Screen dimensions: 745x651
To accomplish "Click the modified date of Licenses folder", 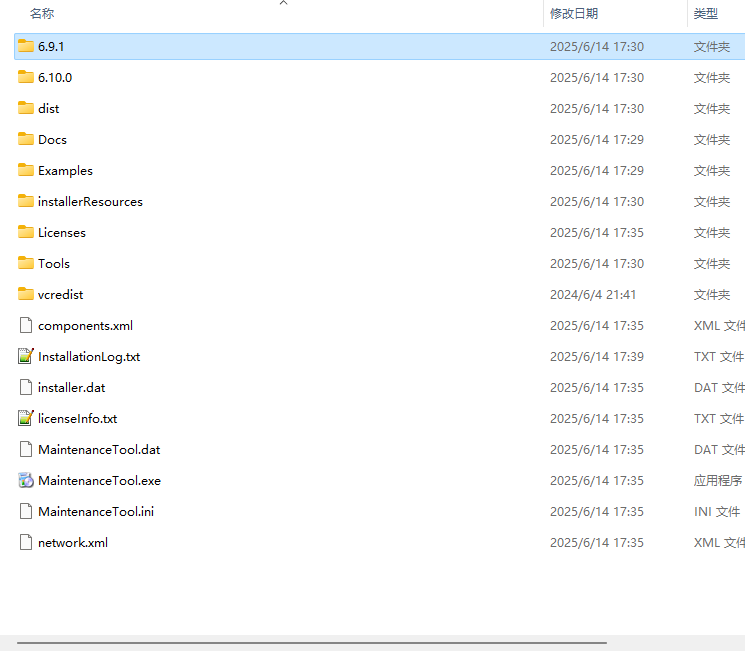I will pyautogui.click(x=597, y=232).
